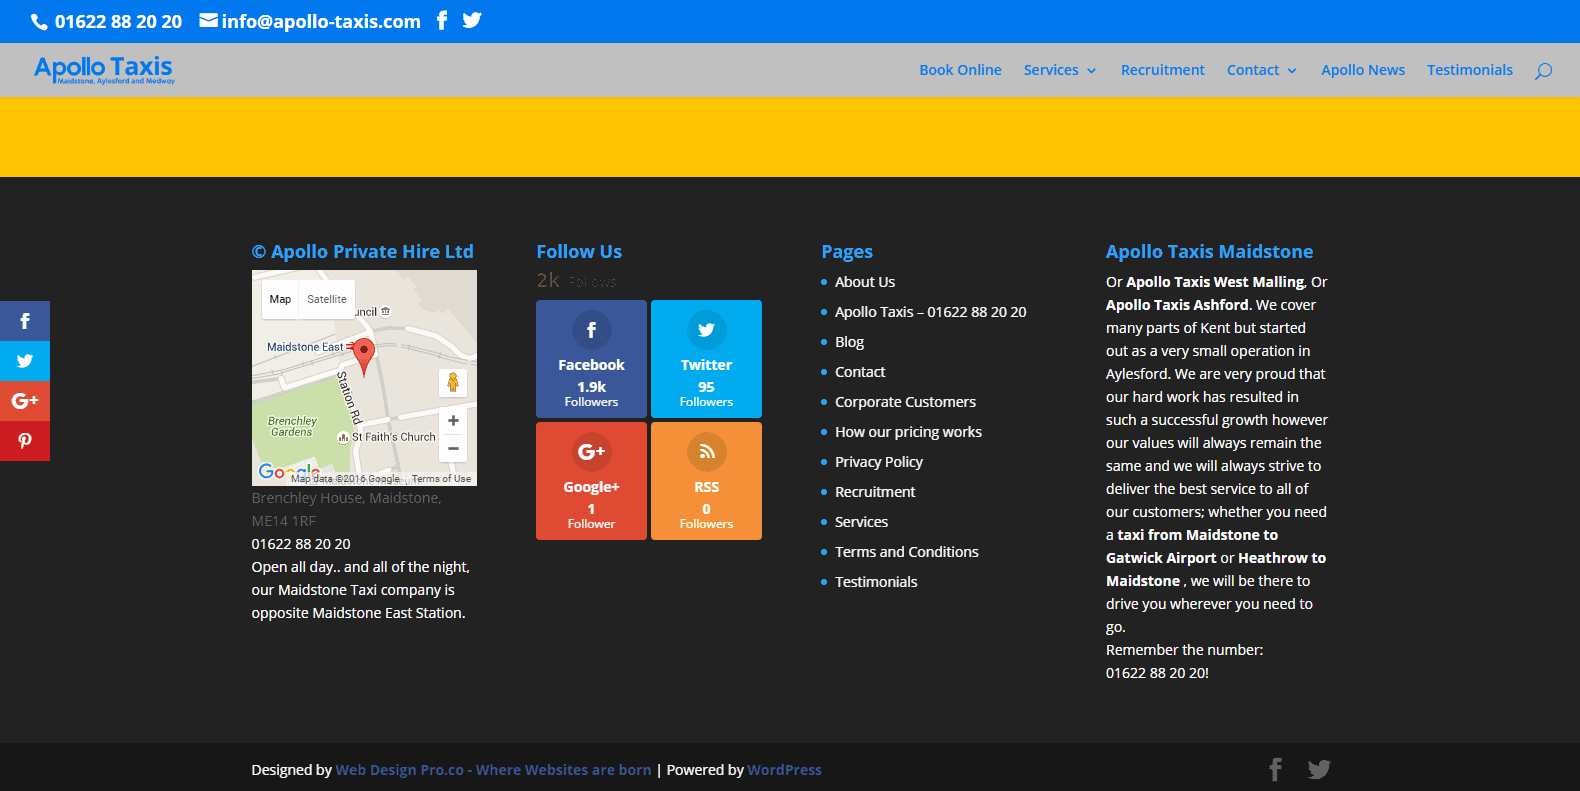Open Apollo News menu item

coord(1363,70)
